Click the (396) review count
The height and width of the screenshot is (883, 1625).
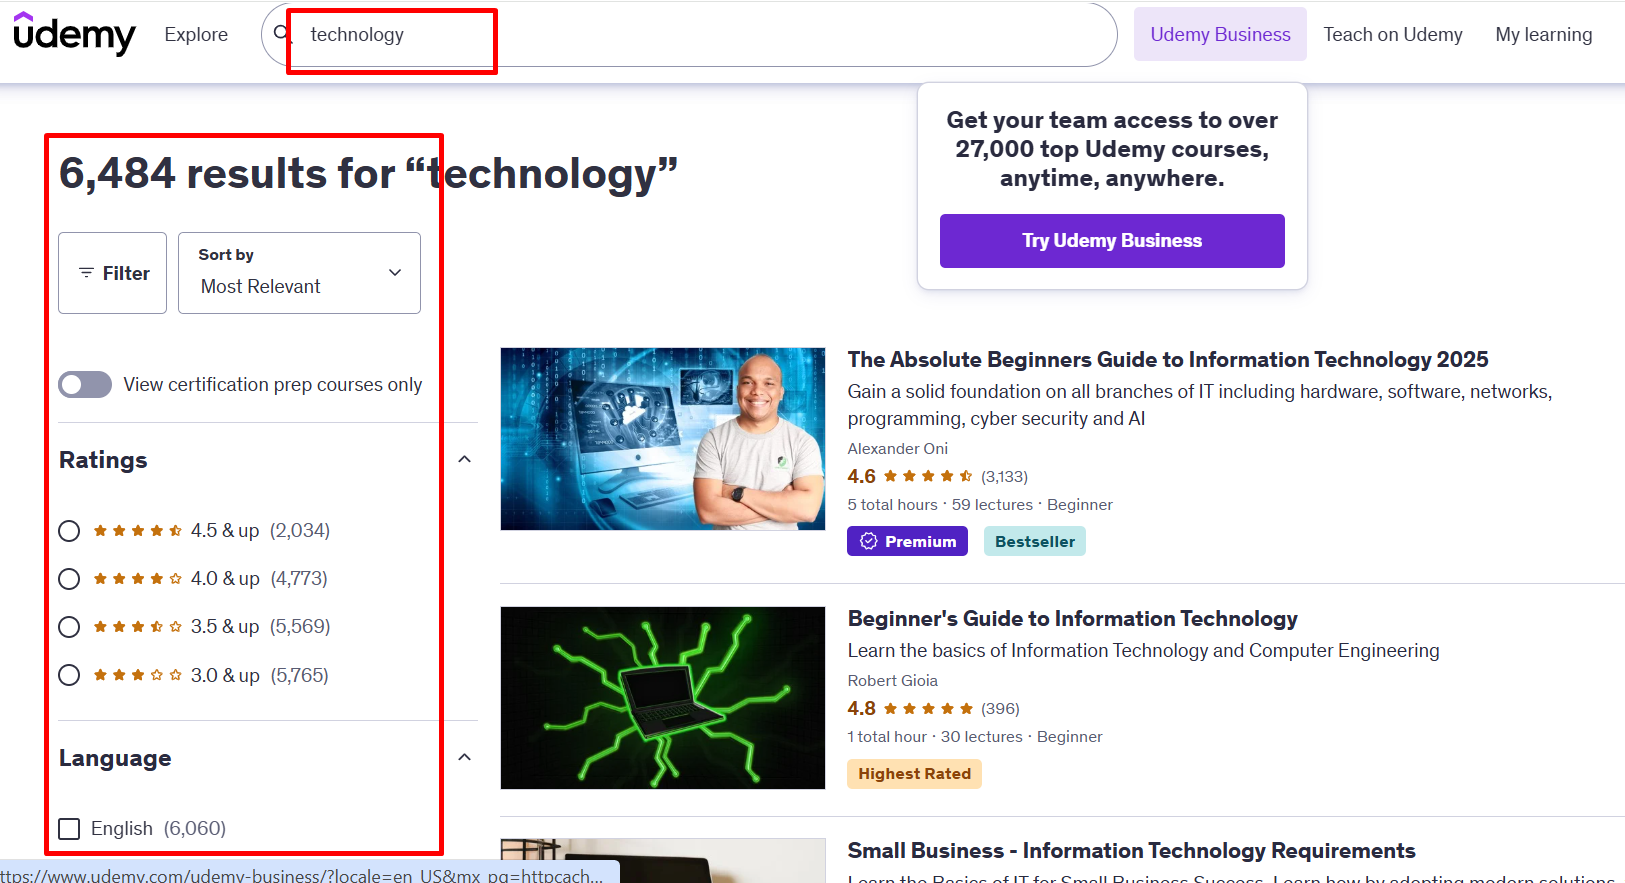coord(1000,709)
